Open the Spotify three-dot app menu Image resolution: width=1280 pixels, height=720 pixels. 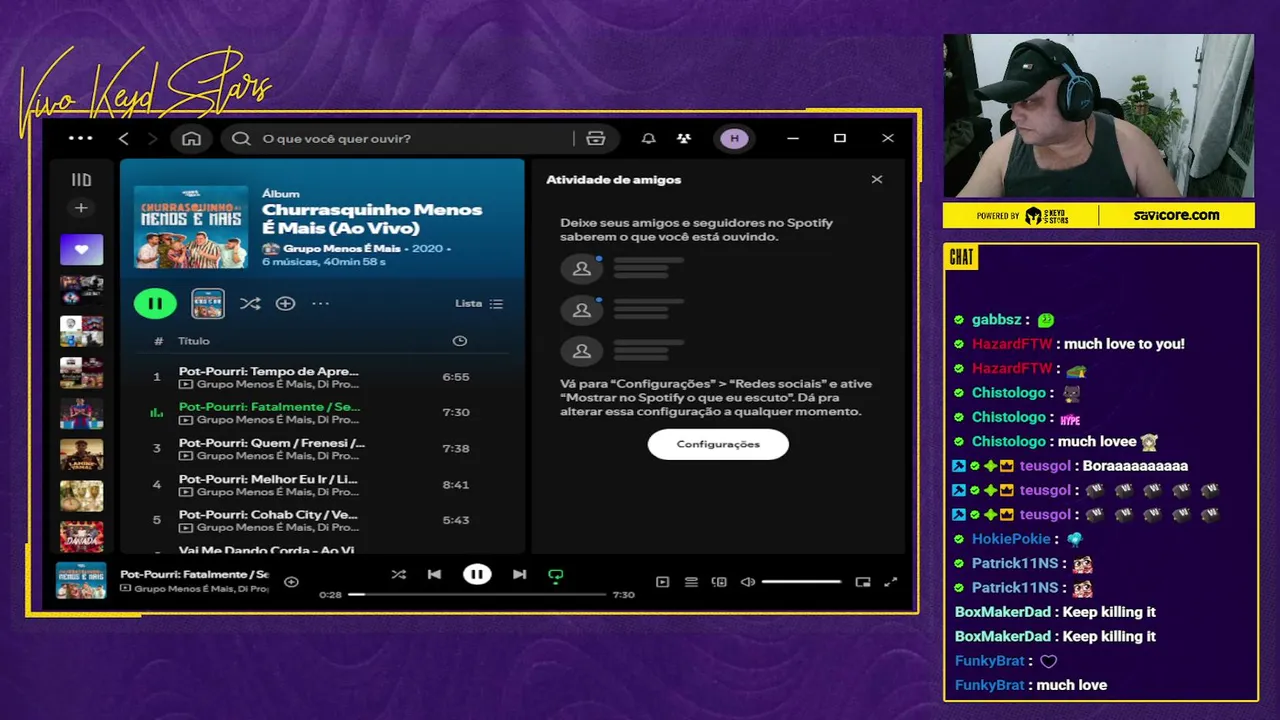click(80, 139)
